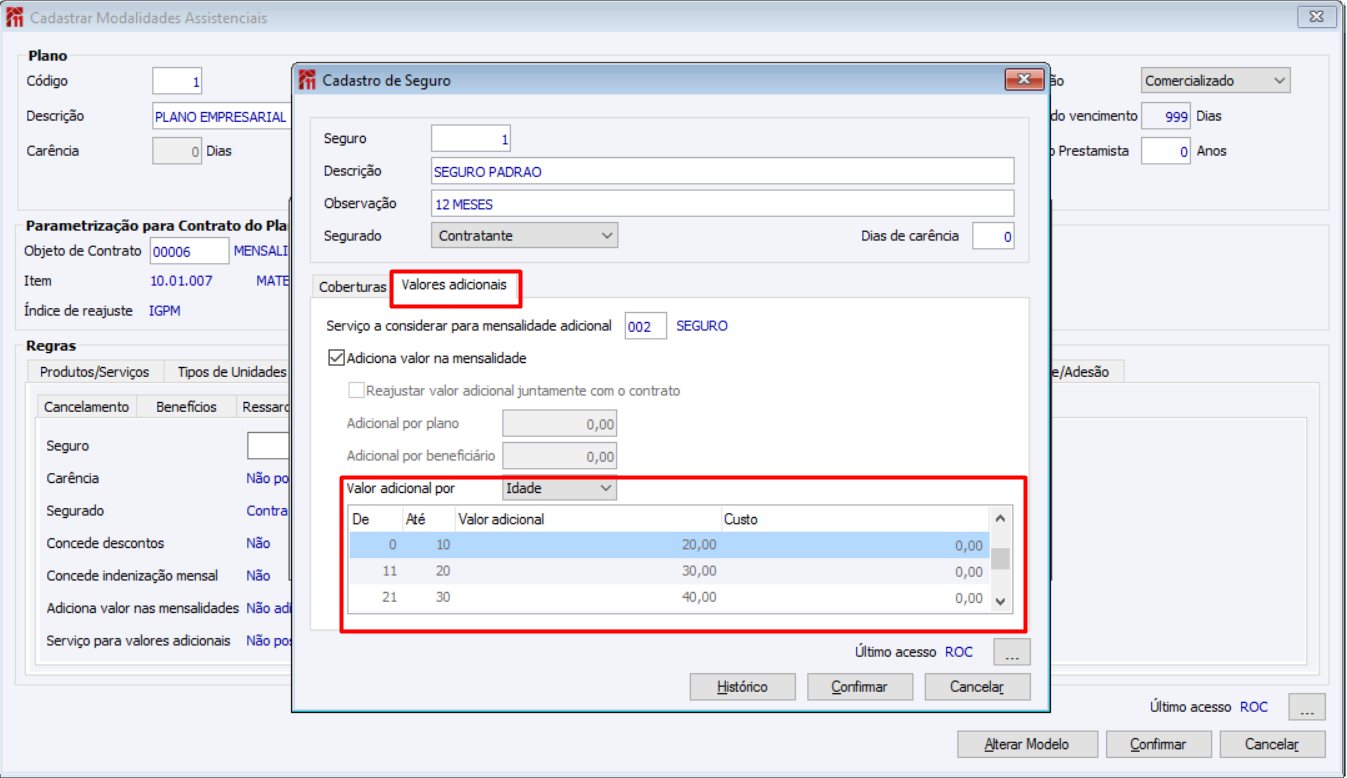Open ellipsis button beside Último acesso in main window
Image resolution: width=1347 pixels, height=778 pixels.
pos(1307,707)
